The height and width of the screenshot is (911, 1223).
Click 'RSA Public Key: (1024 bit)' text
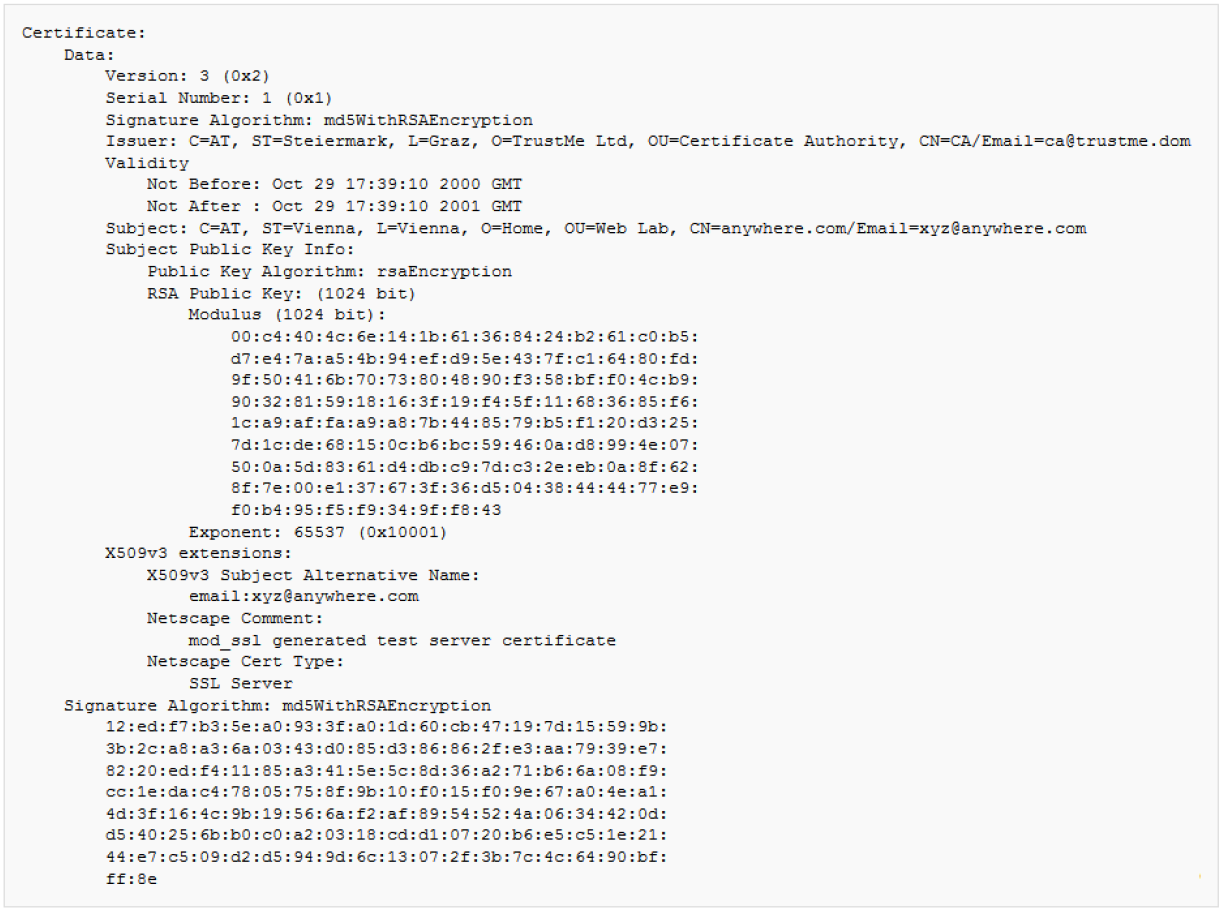pos(281,294)
